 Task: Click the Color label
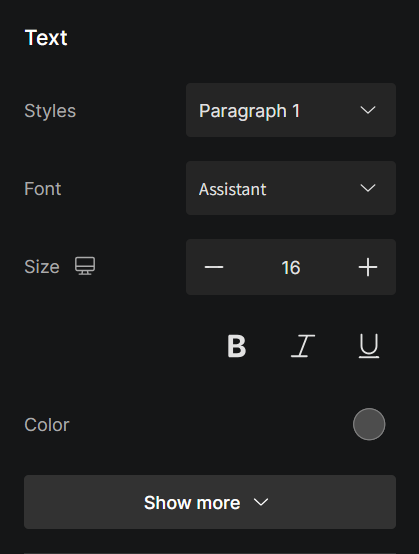47,425
